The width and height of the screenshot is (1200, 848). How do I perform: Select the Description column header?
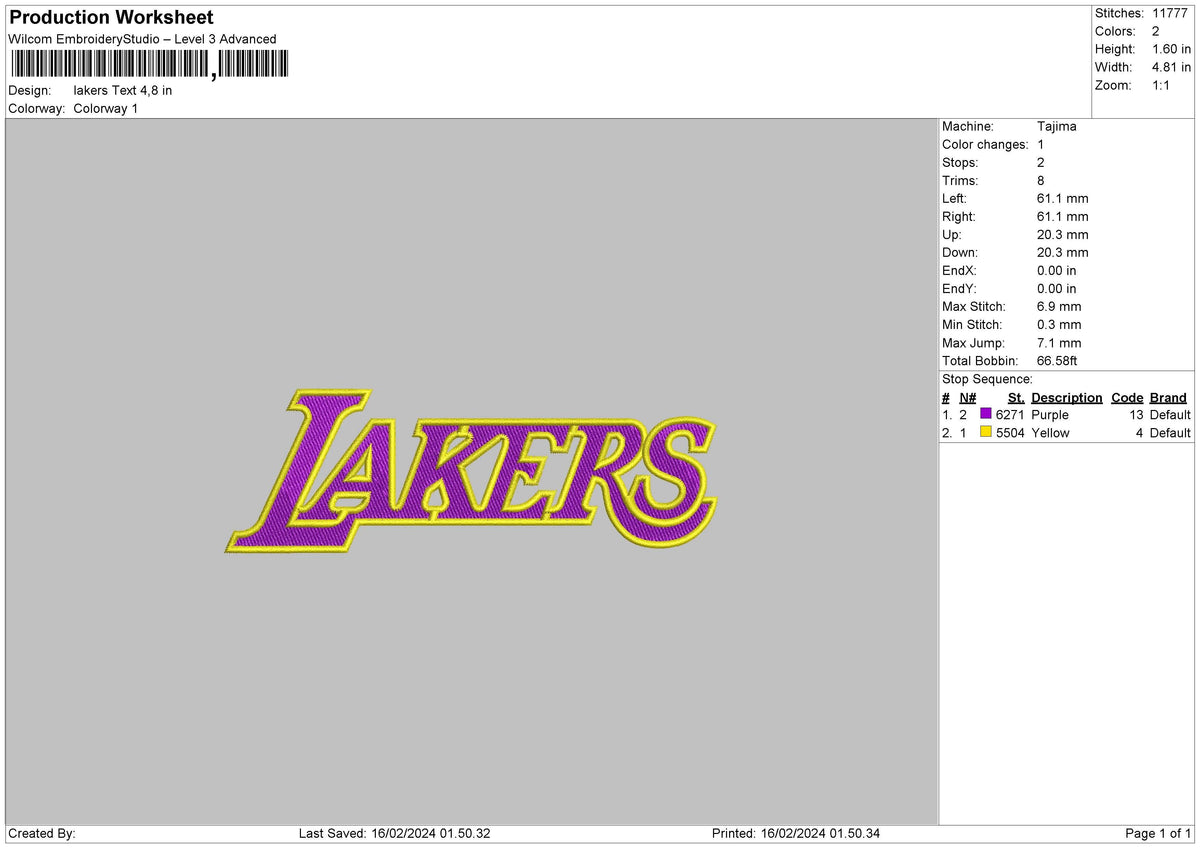click(1067, 397)
